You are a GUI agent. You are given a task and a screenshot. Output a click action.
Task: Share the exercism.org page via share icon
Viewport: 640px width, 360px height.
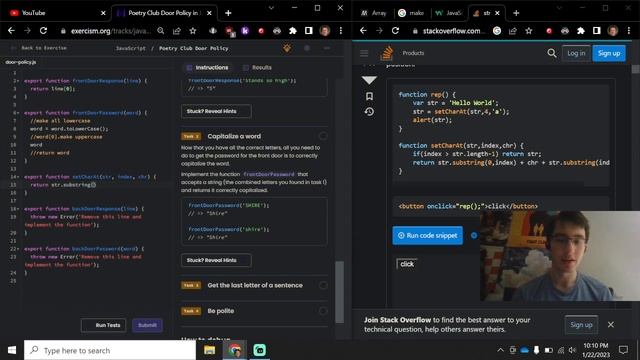coord(177,31)
